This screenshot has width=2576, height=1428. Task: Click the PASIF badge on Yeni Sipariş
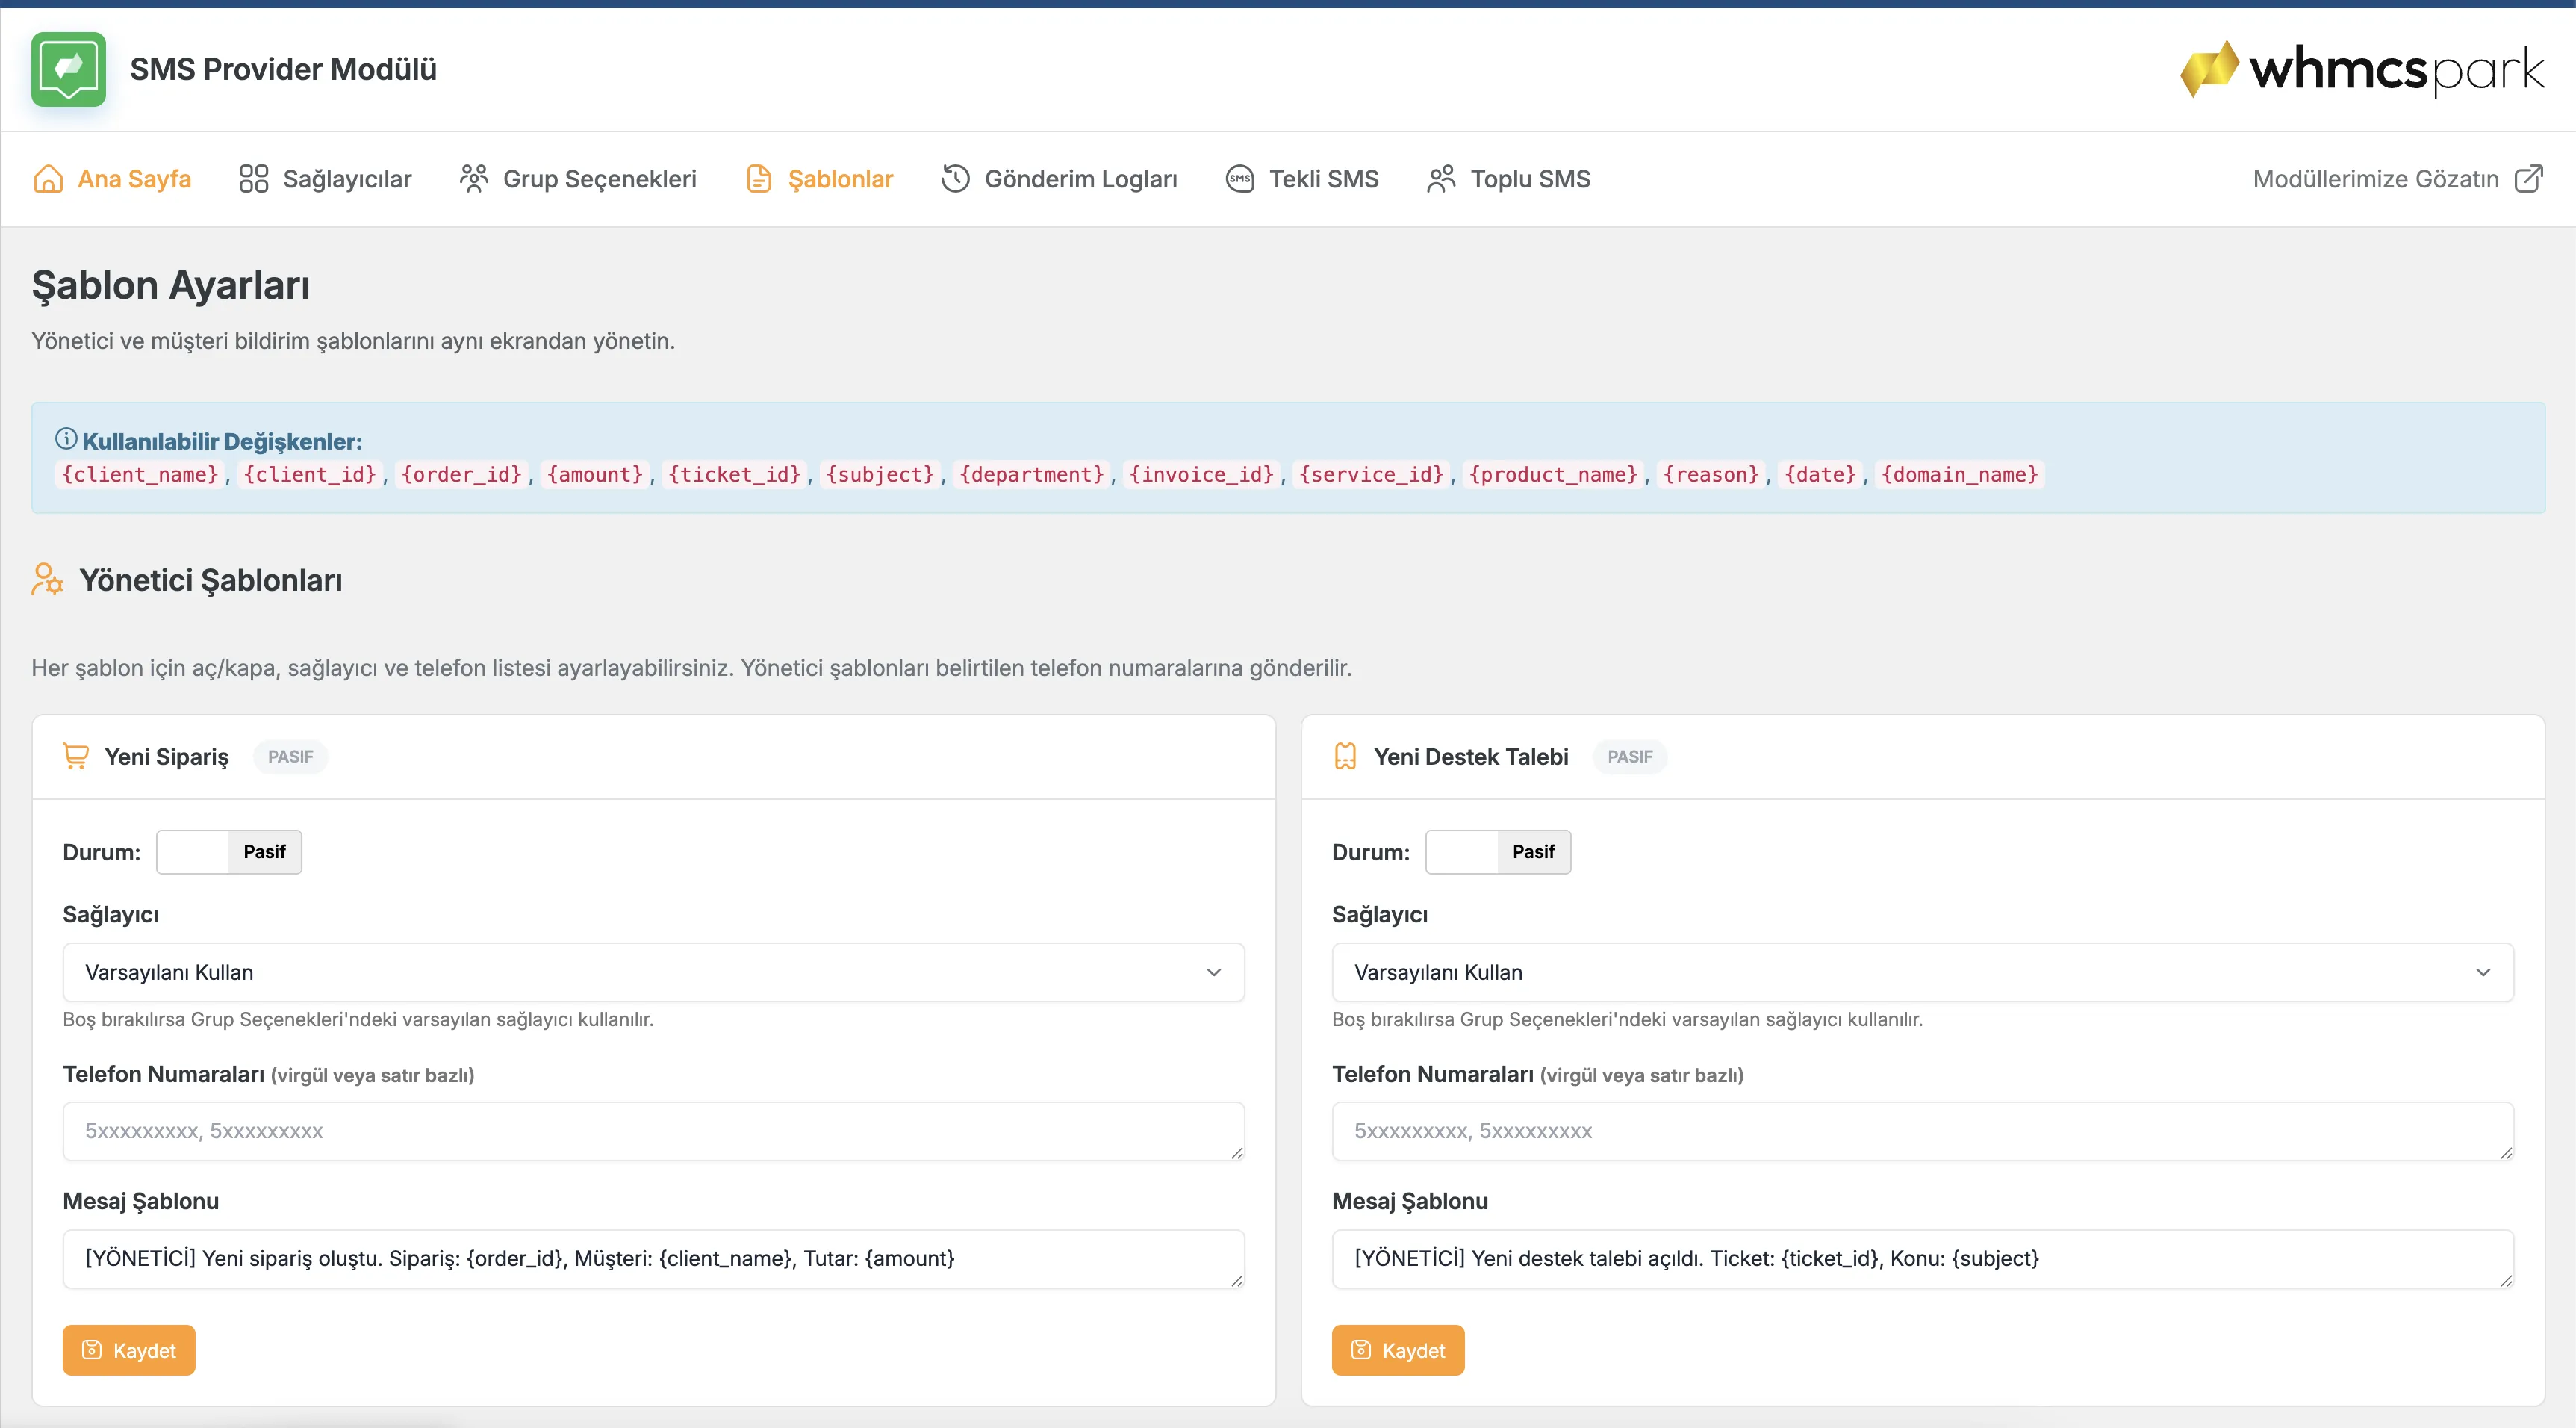(290, 757)
